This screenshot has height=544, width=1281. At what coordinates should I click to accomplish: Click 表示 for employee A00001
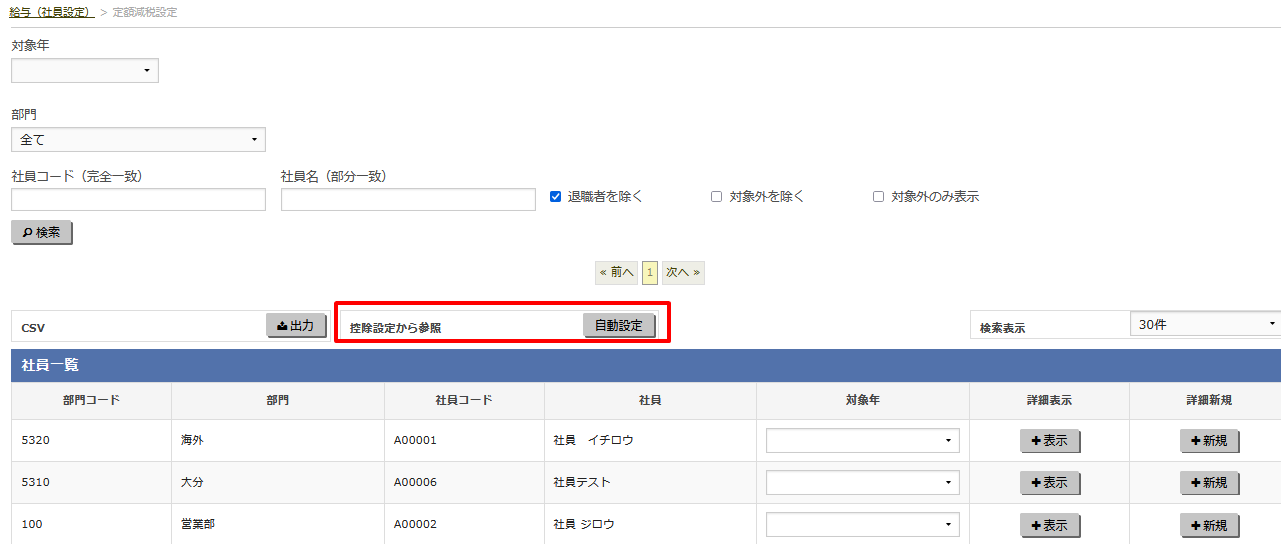tap(1049, 441)
